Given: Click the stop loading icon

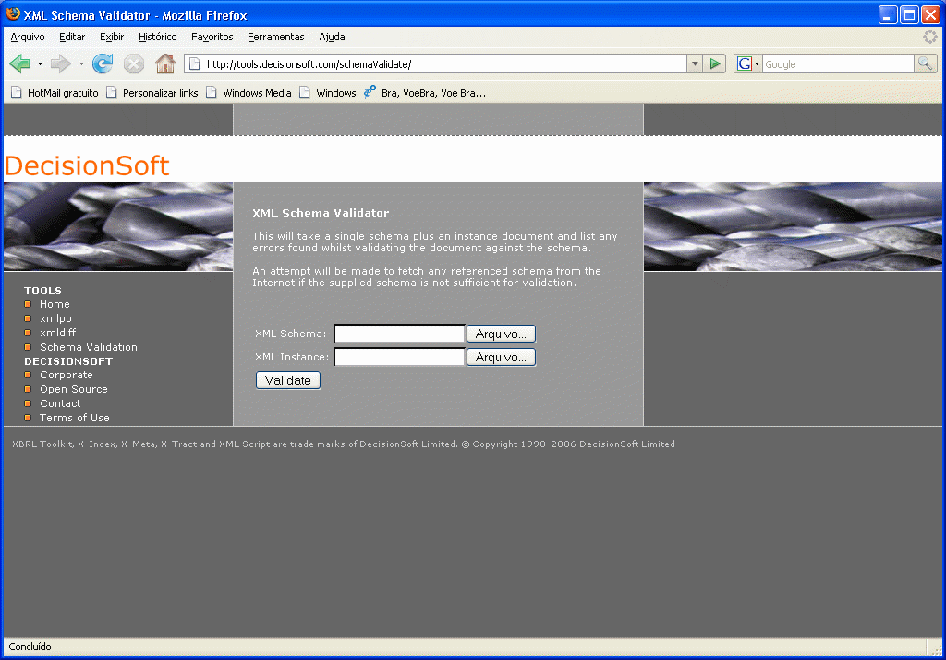Looking at the screenshot, I should [x=134, y=63].
